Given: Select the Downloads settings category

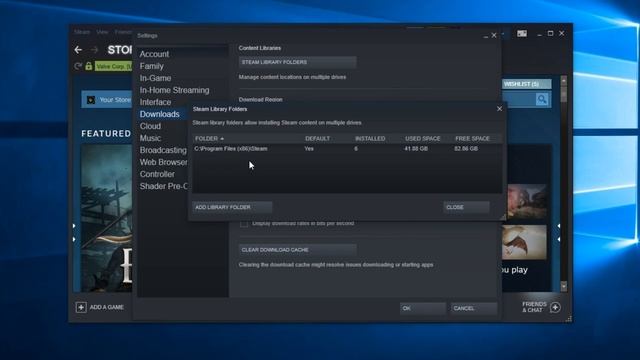Looking at the screenshot, I should (x=160, y=114).
